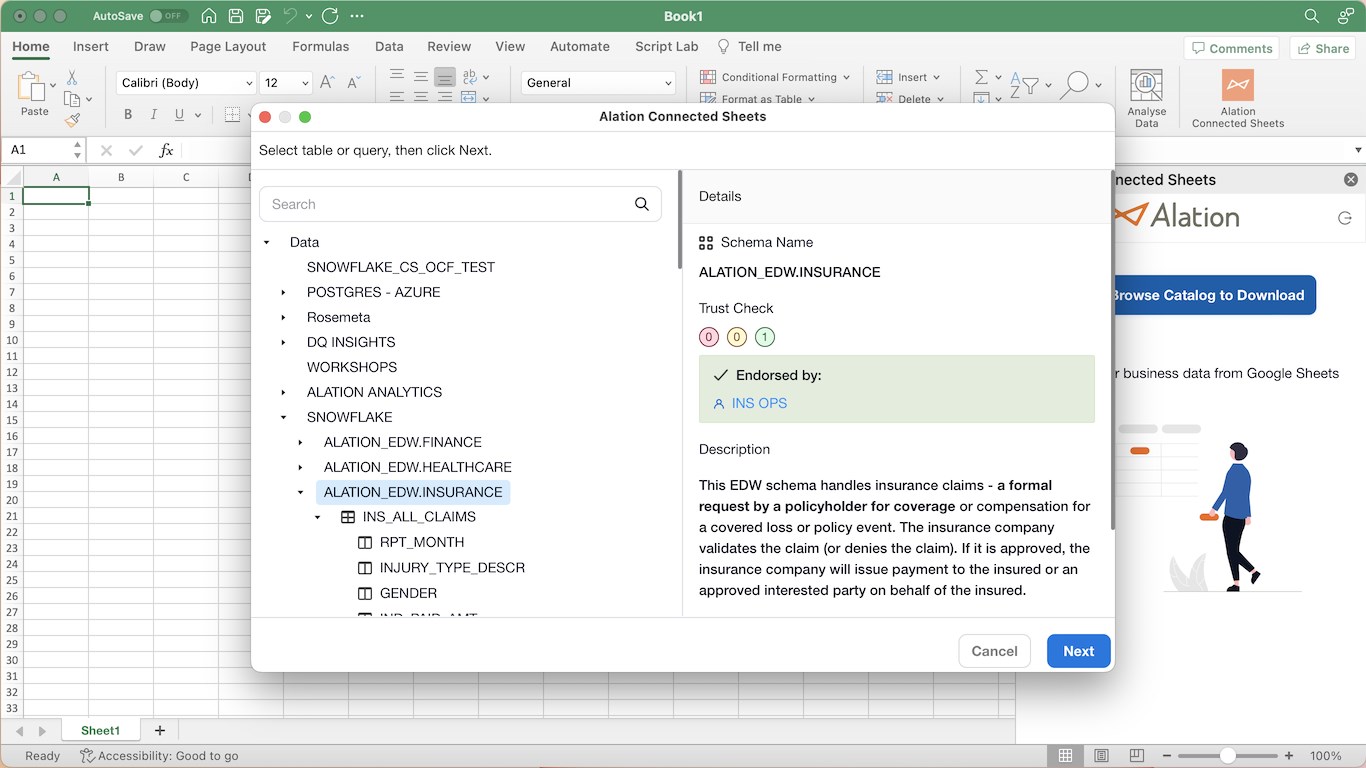
Task: Open the Script Lab tab
Action: pos(666,46)
